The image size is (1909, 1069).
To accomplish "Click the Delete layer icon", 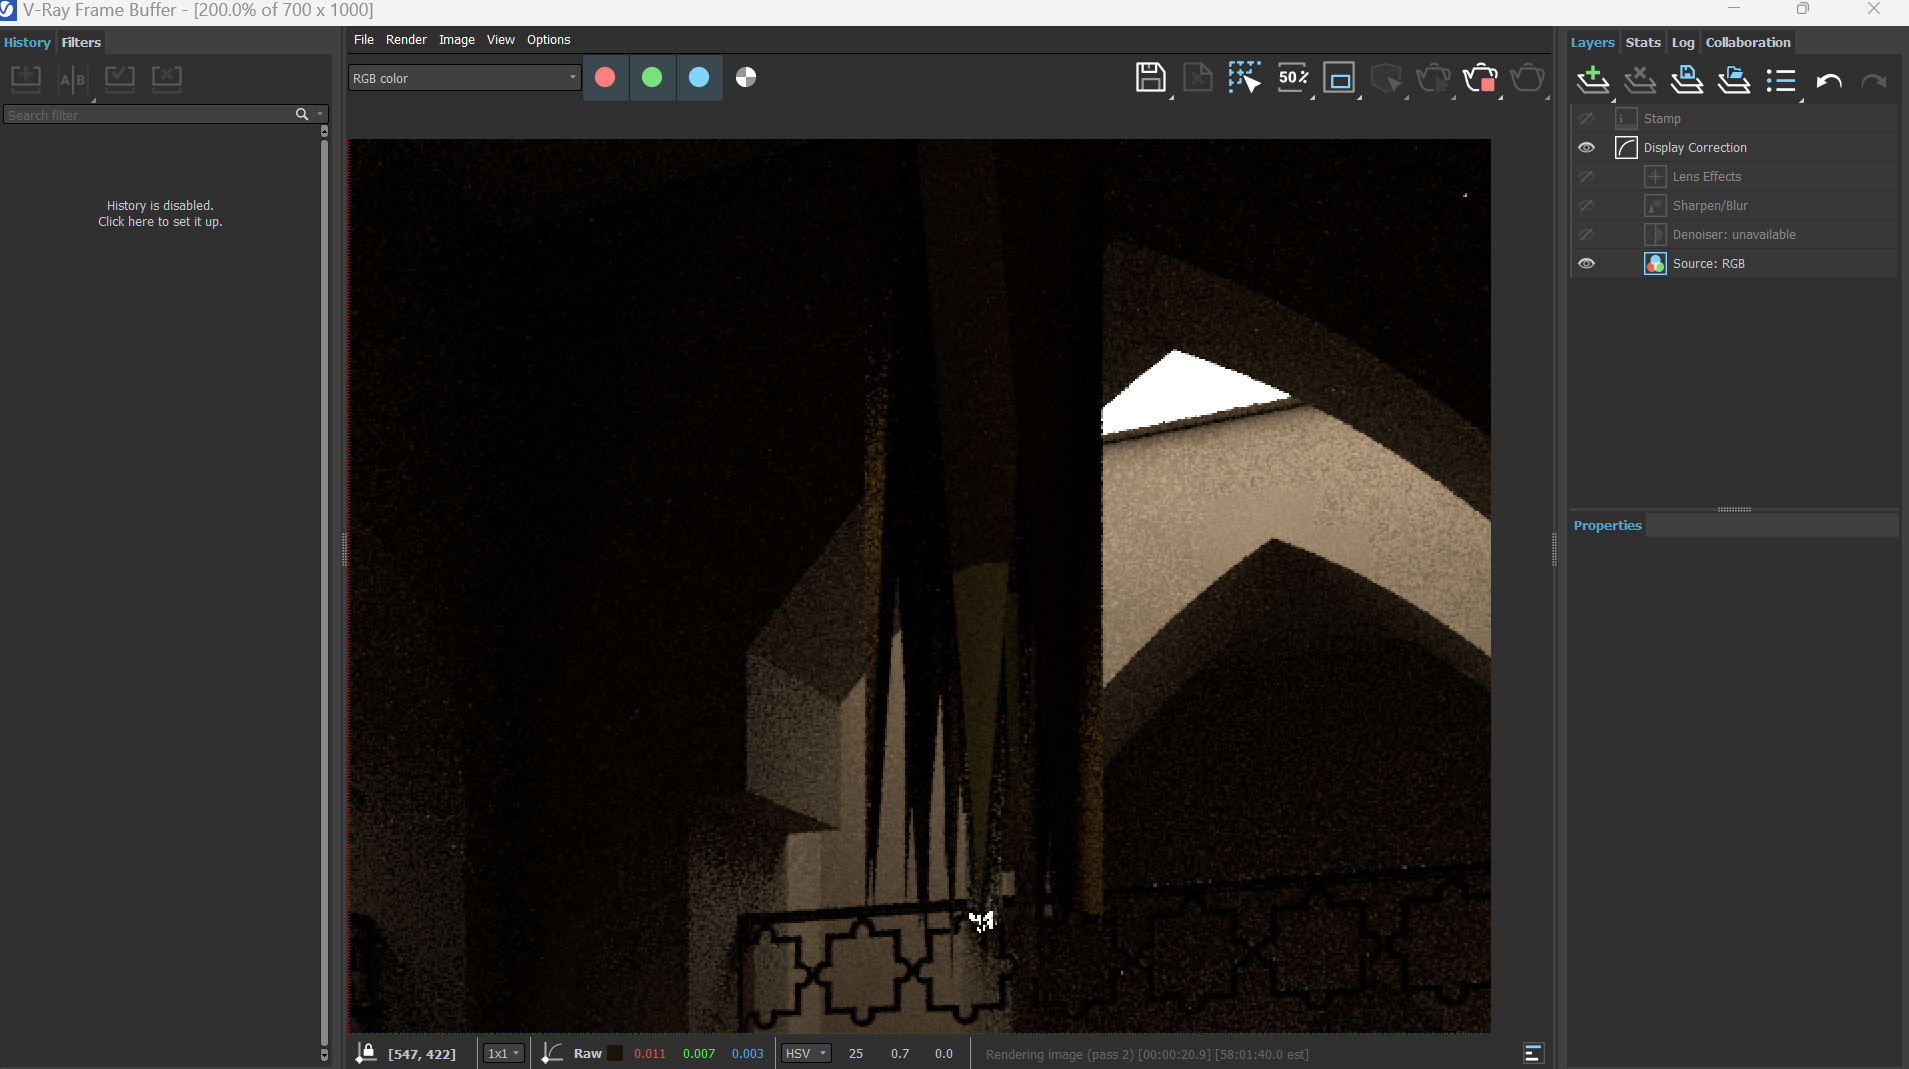I will 1640,80.
